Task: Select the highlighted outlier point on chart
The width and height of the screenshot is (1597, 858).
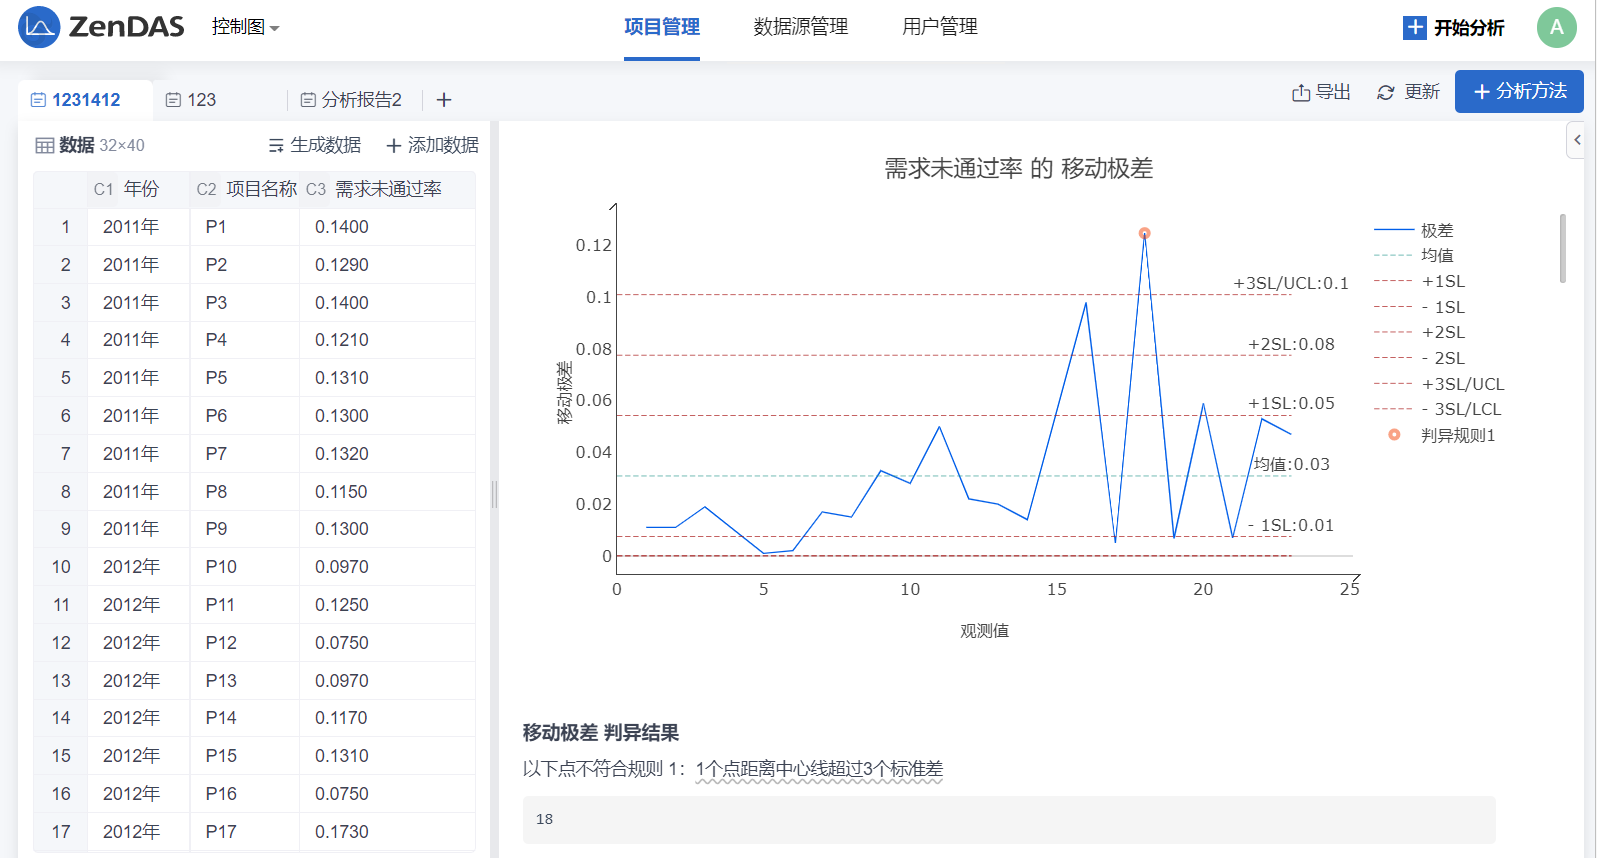Action: pos(1145,234)
